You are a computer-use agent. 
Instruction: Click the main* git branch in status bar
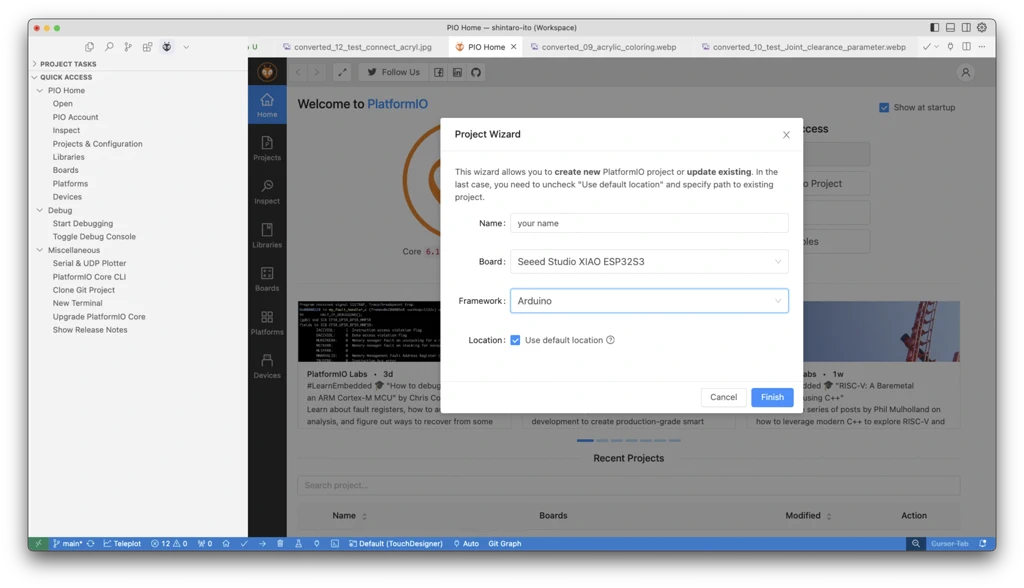click(67, 544)
